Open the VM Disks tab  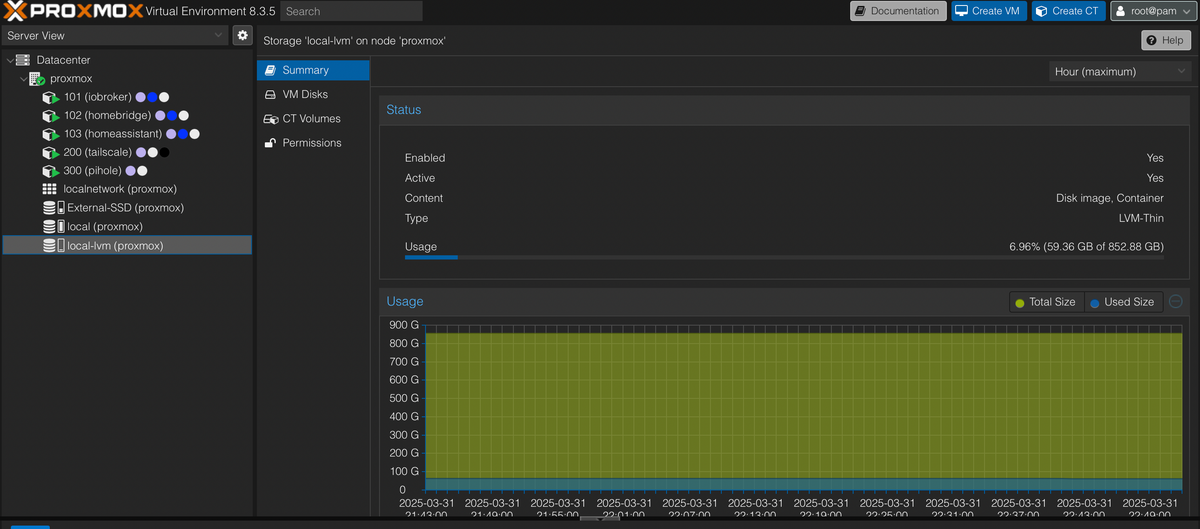click(313, 94)
